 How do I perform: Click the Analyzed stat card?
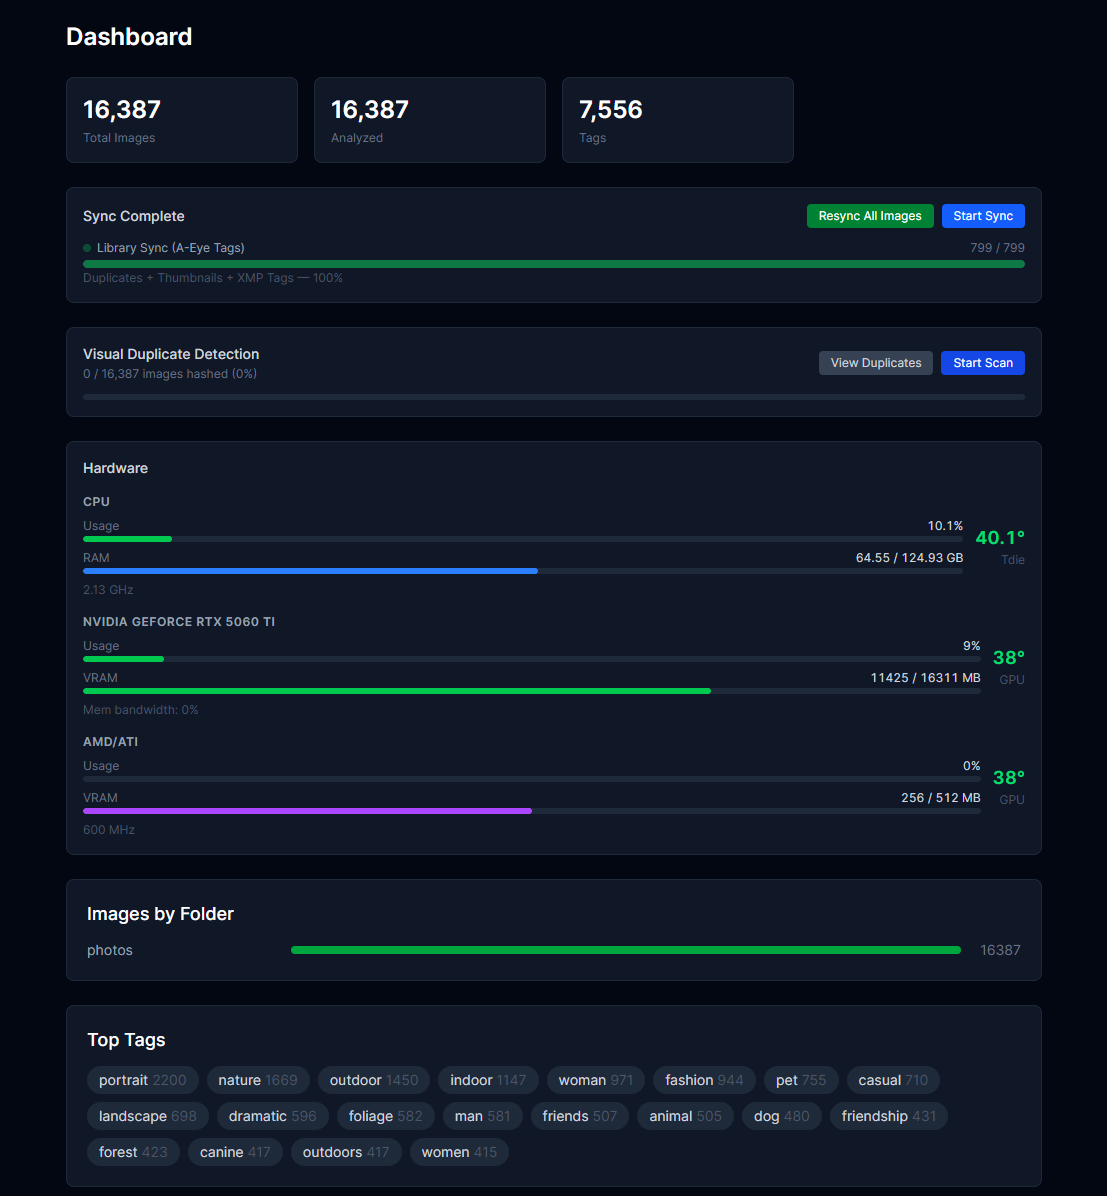430,120
